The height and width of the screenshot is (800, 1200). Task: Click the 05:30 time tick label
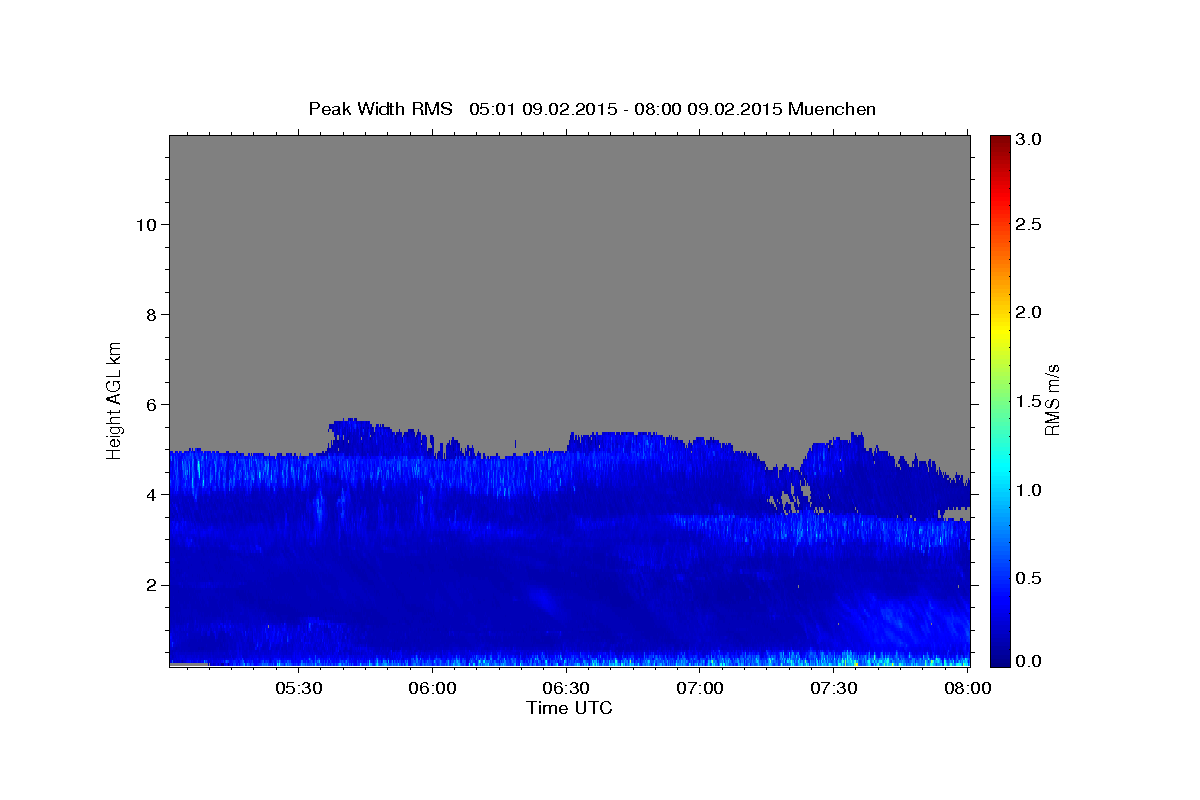click(299, 688)
